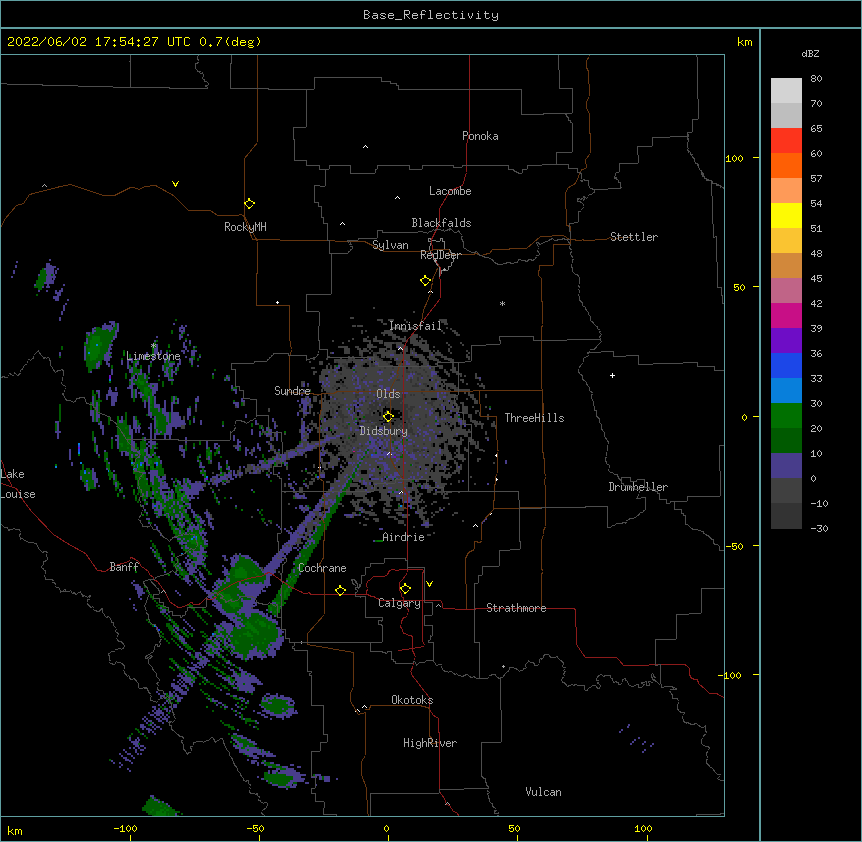Click the Vulcan label
The height and width of the screenshot is (842, 862).
tap(543, 792)
